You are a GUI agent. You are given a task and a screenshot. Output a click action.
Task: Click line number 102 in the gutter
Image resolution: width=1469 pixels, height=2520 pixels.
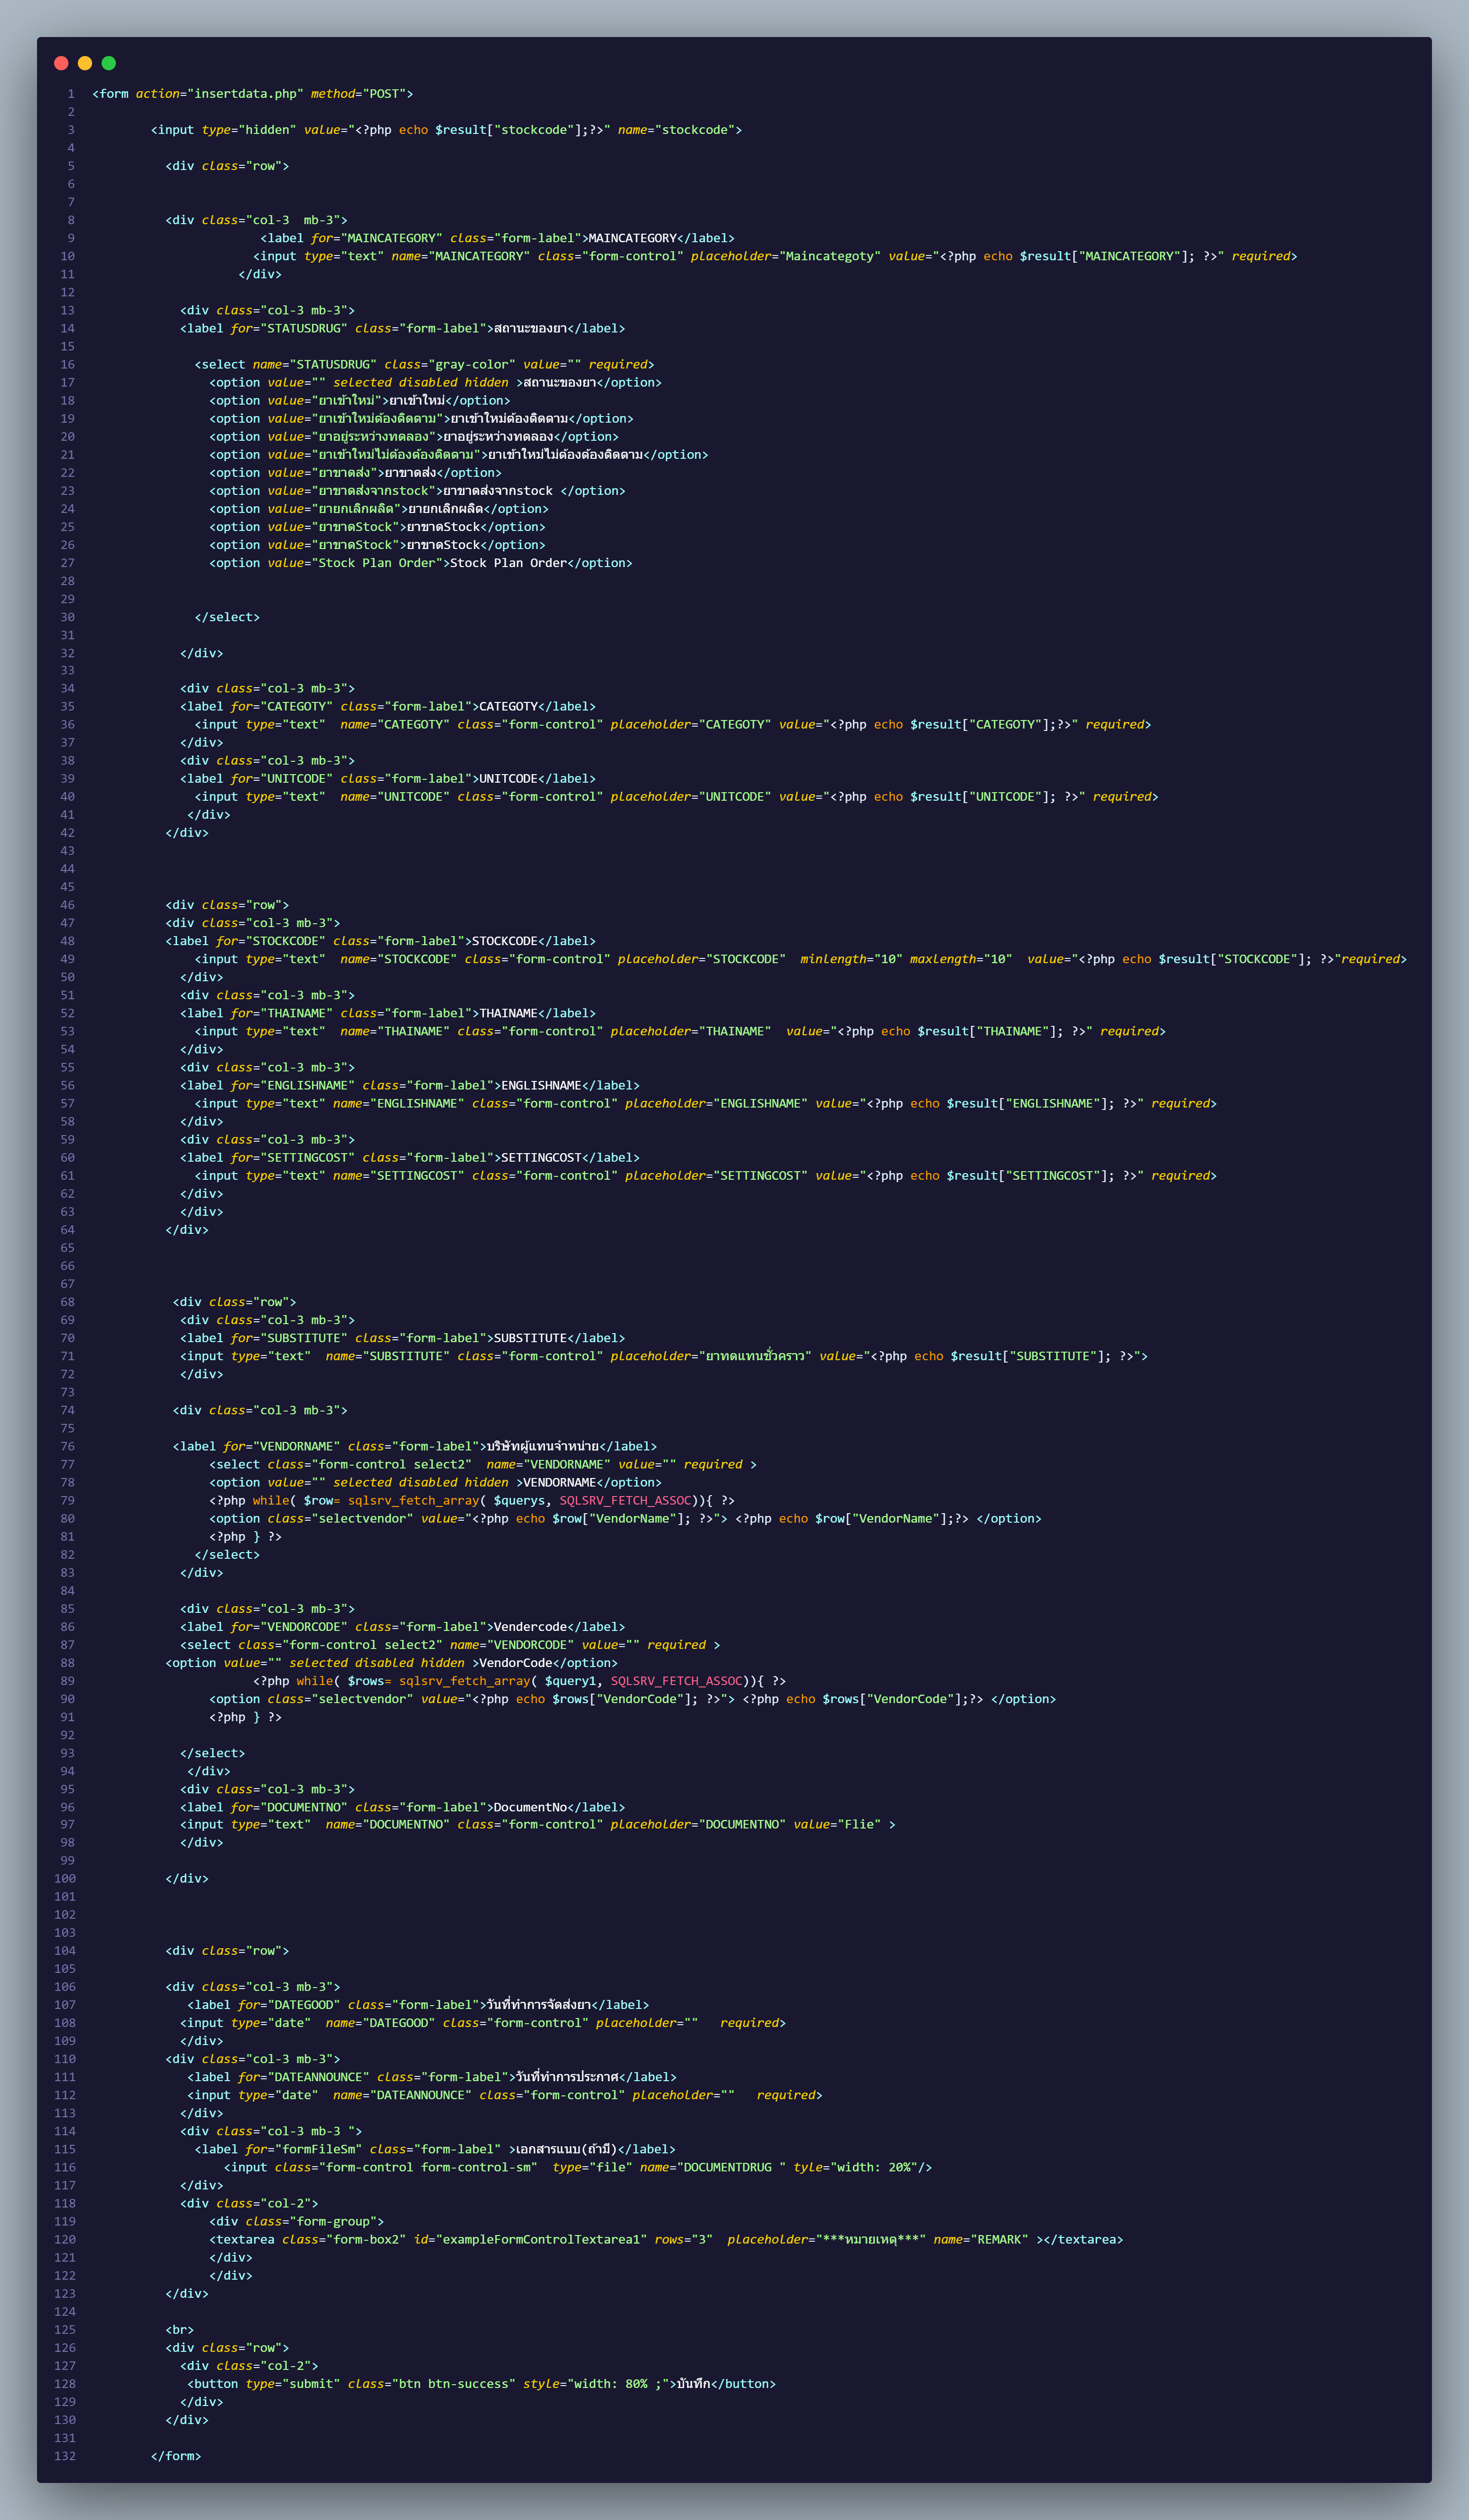point(65,1914)
